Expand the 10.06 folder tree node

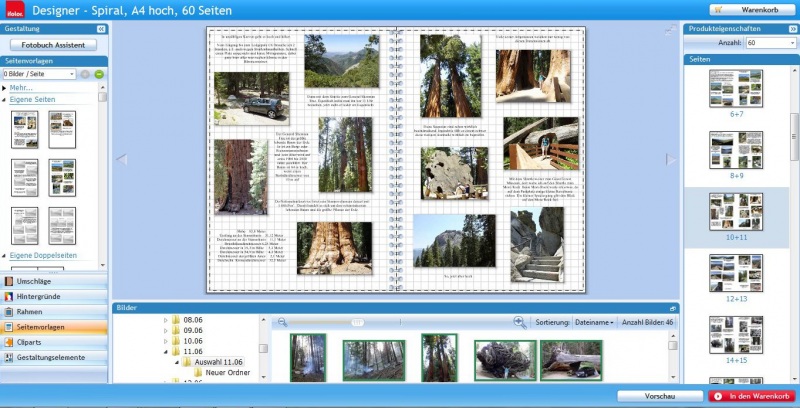click(165, 341)
